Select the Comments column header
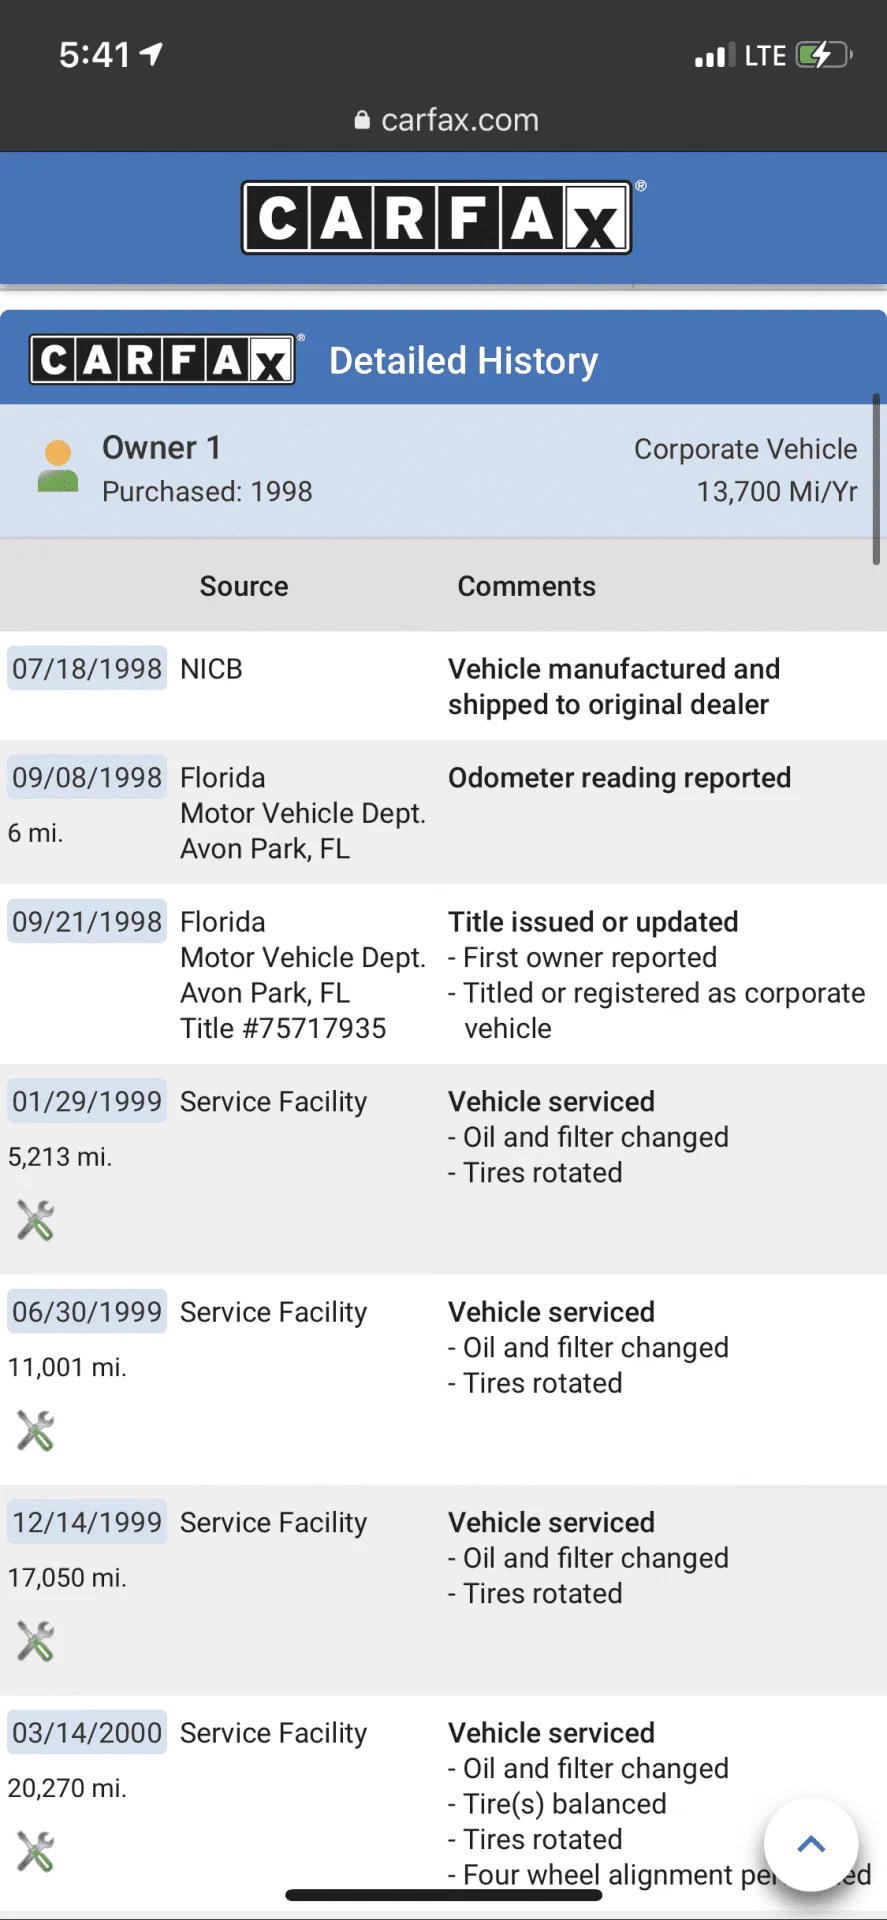The image size is (887, 1920). (x=526, y=586)
